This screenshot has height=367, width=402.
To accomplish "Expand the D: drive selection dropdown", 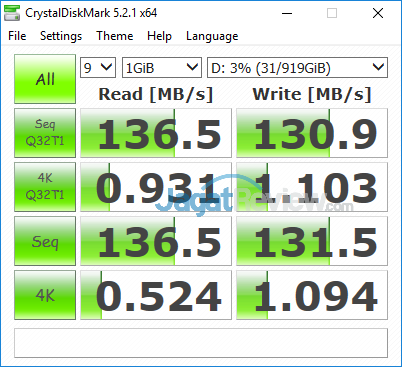I will point(297,68).
